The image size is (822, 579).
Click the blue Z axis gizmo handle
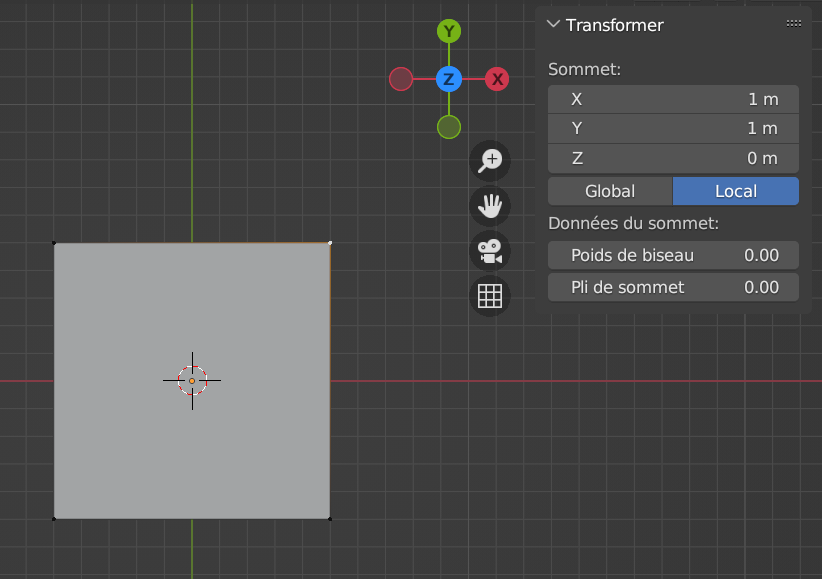[449, 79]
